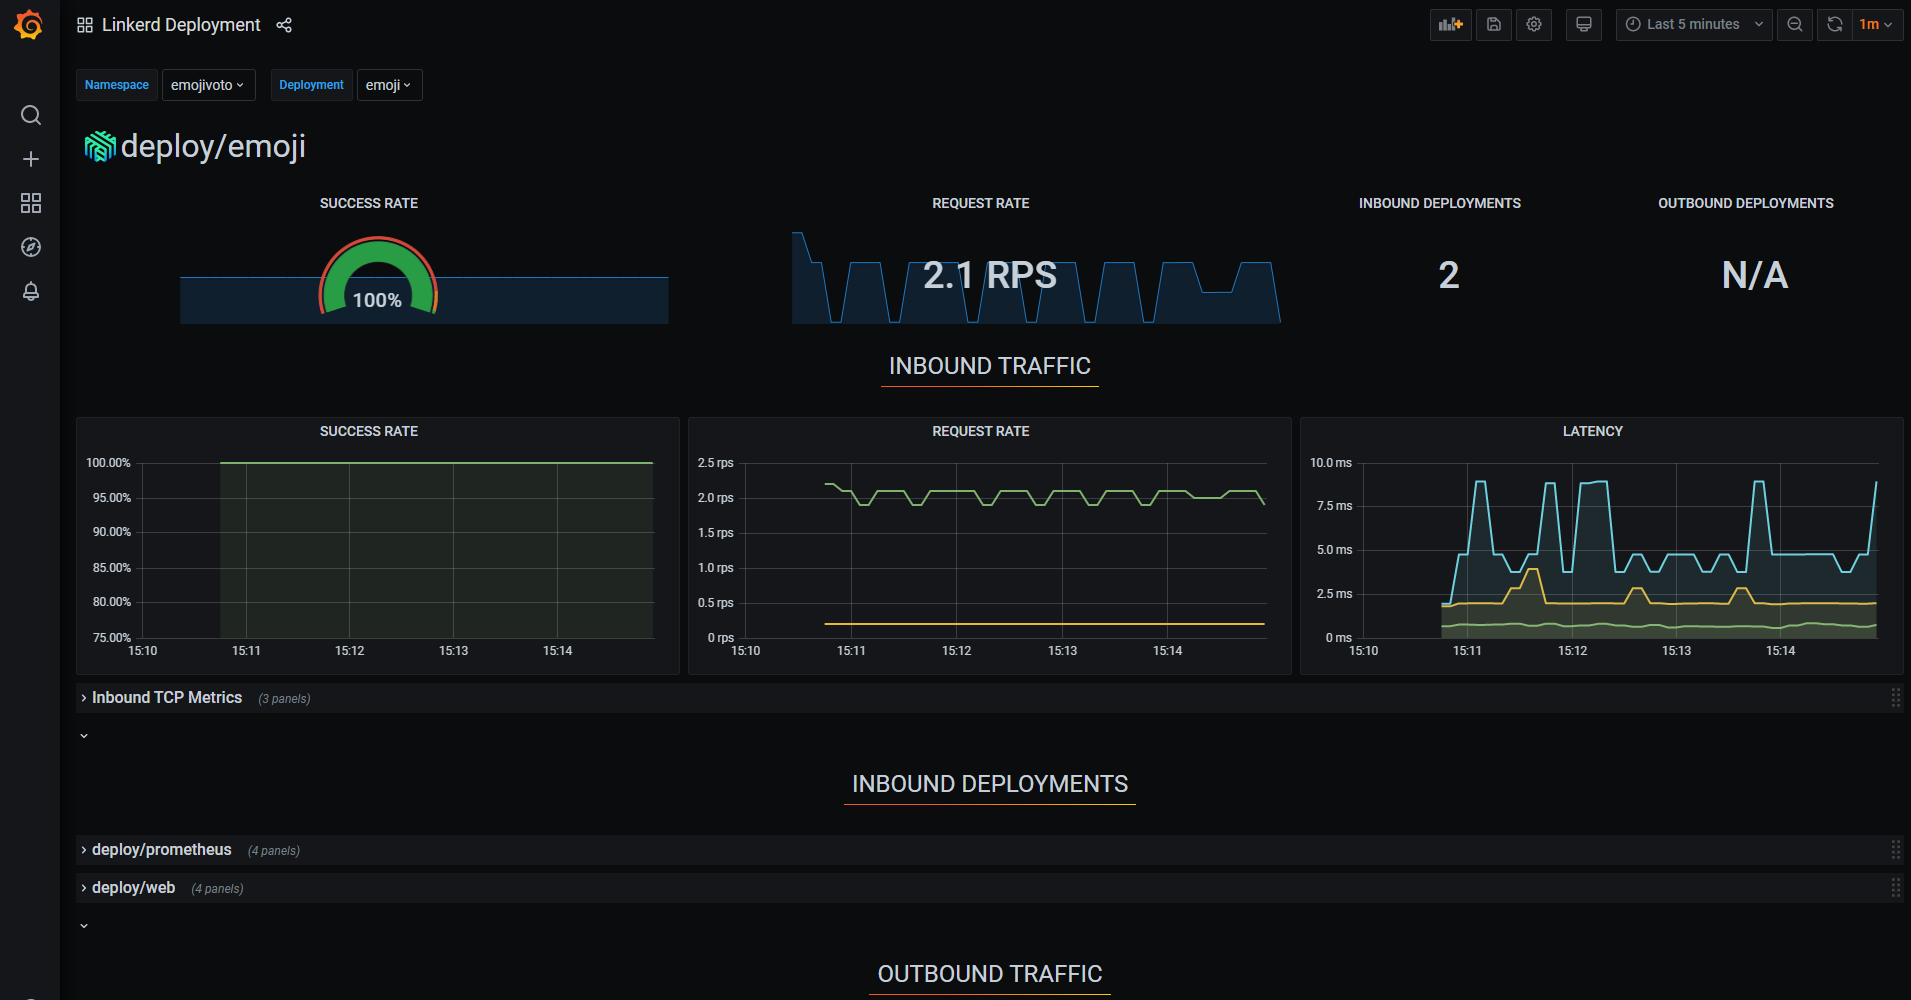The image size is (1911, 1000).
Task: Open the top Request Rate stat panel title
Action: tap(981, 203)
